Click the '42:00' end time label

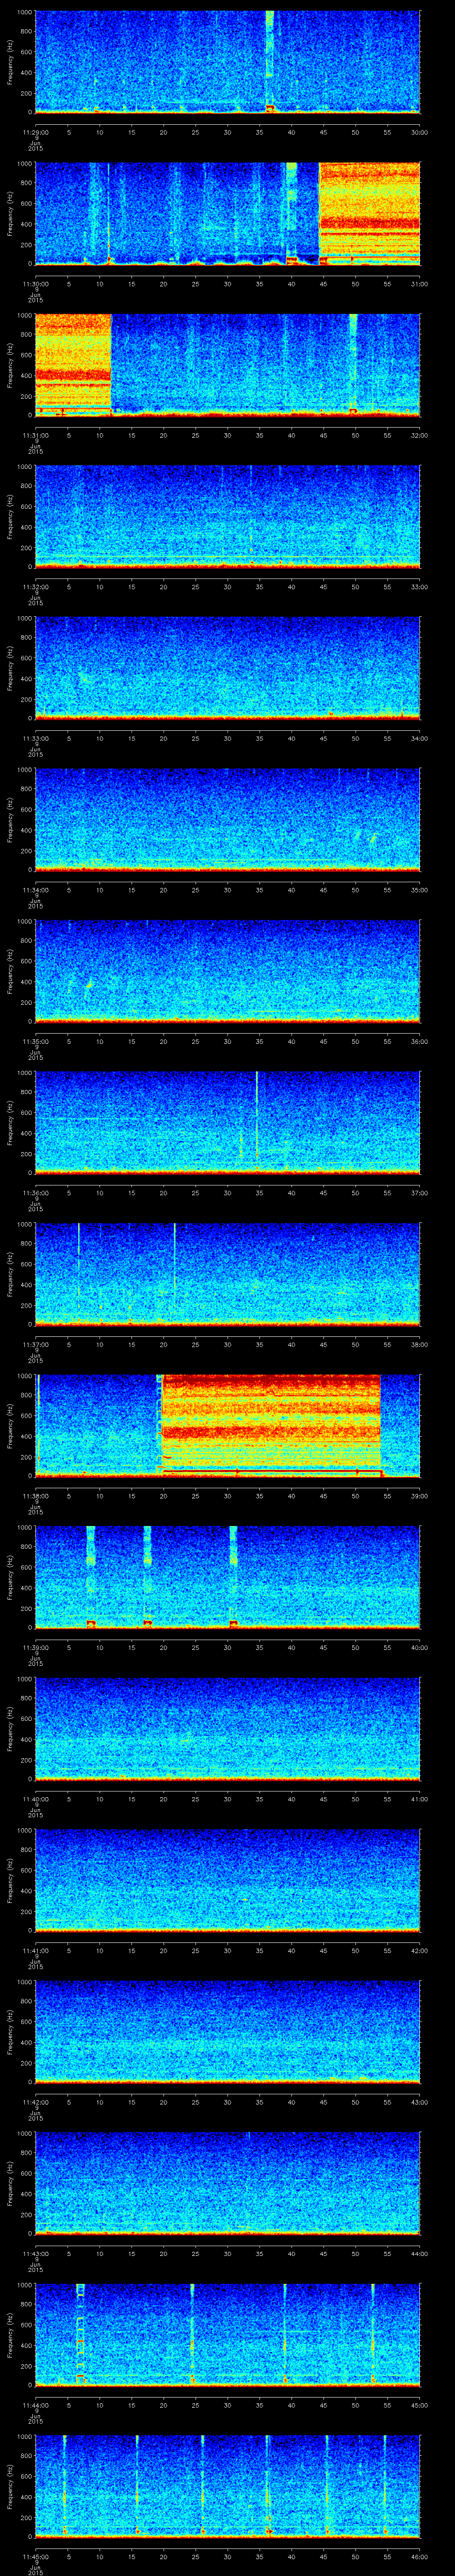point(419,1951)
